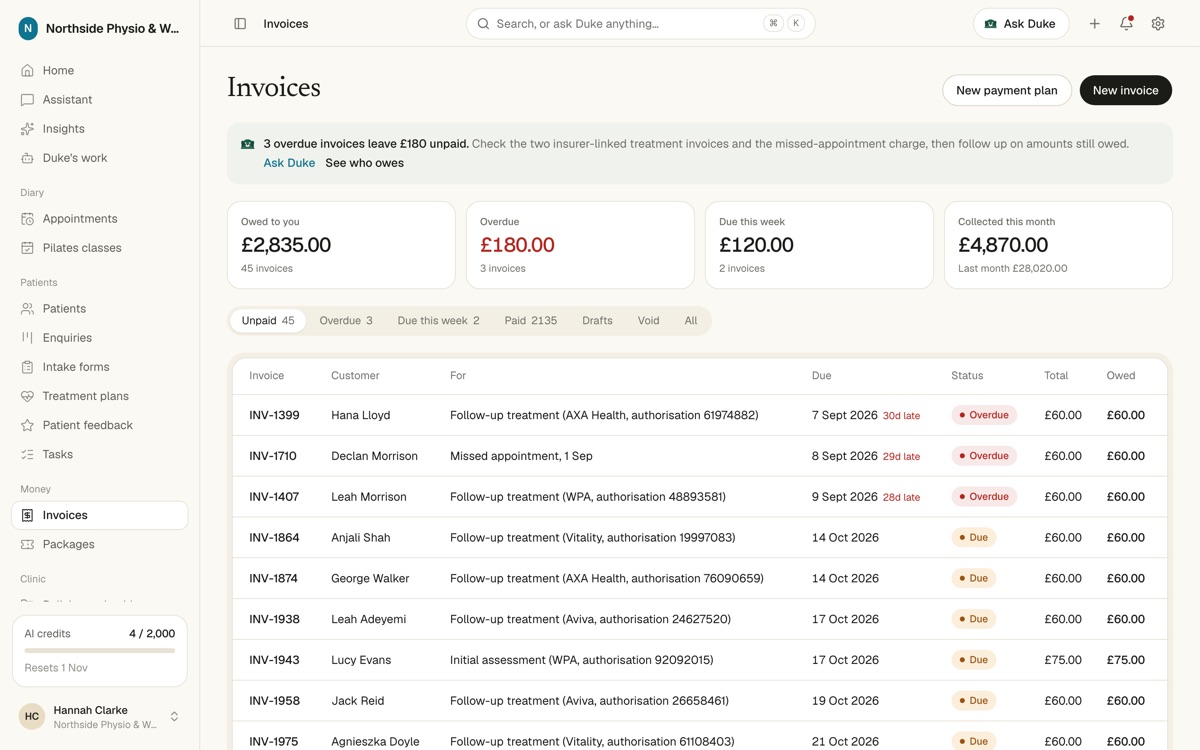The image size is (1200, 750).
Task: Open invoice INV-1407
Action: [x=274, y=497]
